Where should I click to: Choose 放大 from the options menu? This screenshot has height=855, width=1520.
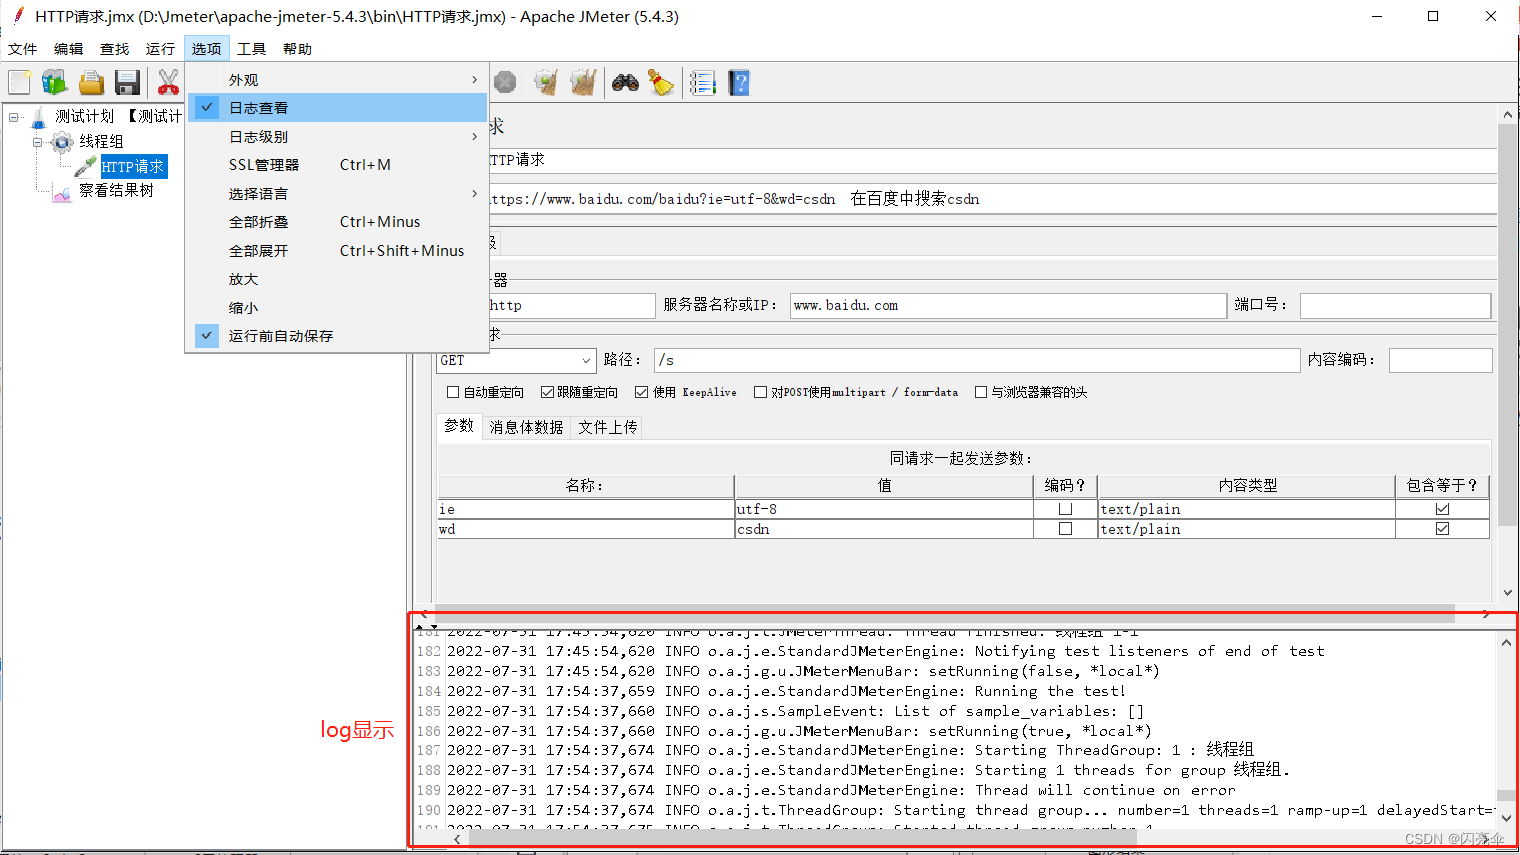337,279
